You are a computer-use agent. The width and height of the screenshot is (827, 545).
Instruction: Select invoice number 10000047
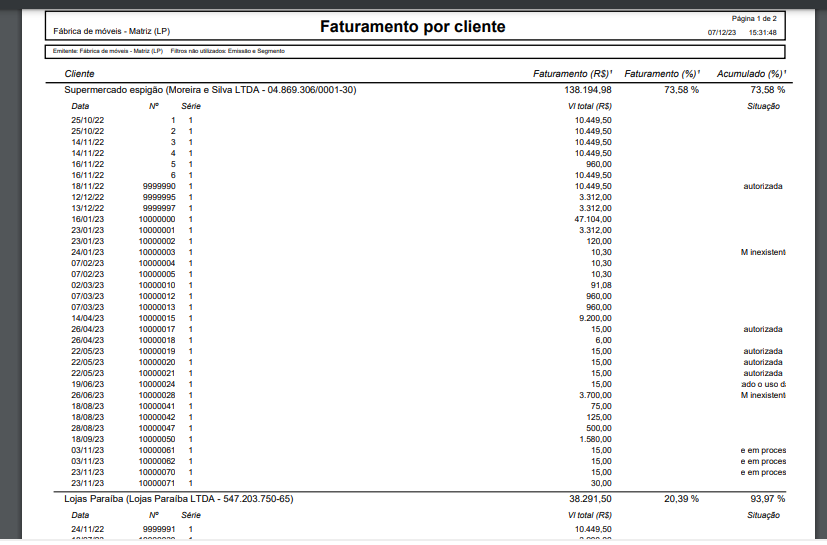[157, 429]
